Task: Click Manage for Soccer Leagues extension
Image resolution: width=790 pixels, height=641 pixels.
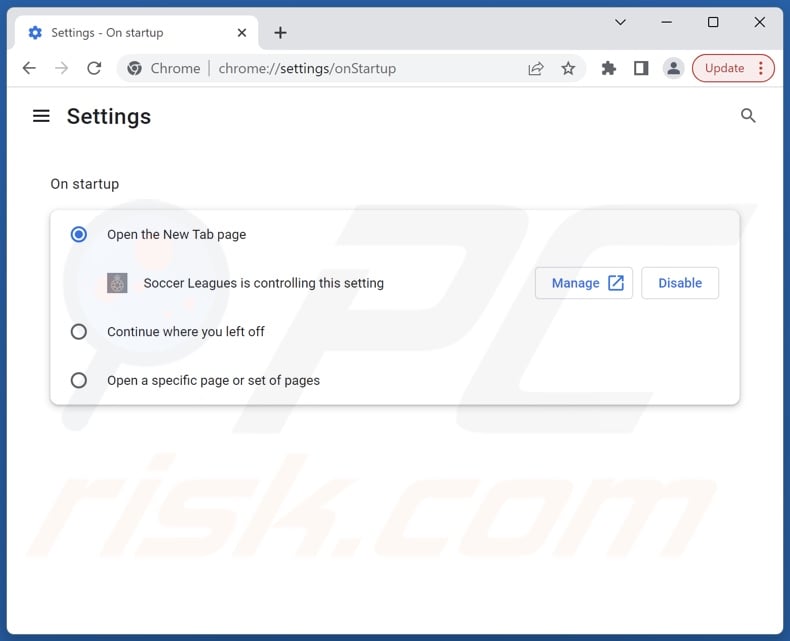Action: pyautogui.click(x=584, y=283)
